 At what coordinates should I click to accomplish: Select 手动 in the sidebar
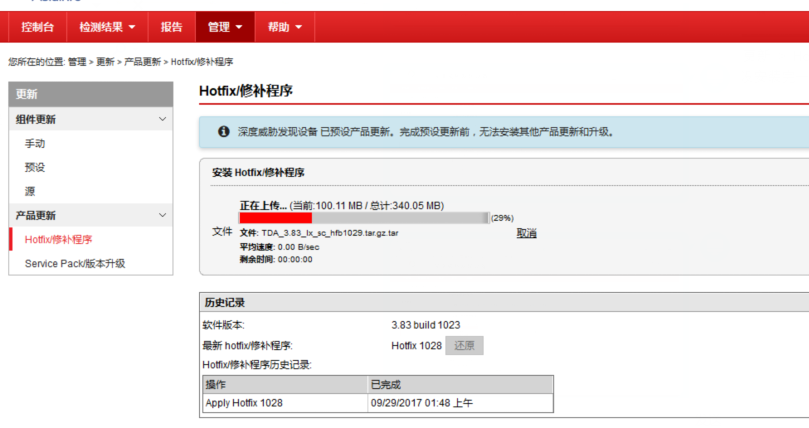click(x=35, y=143)
